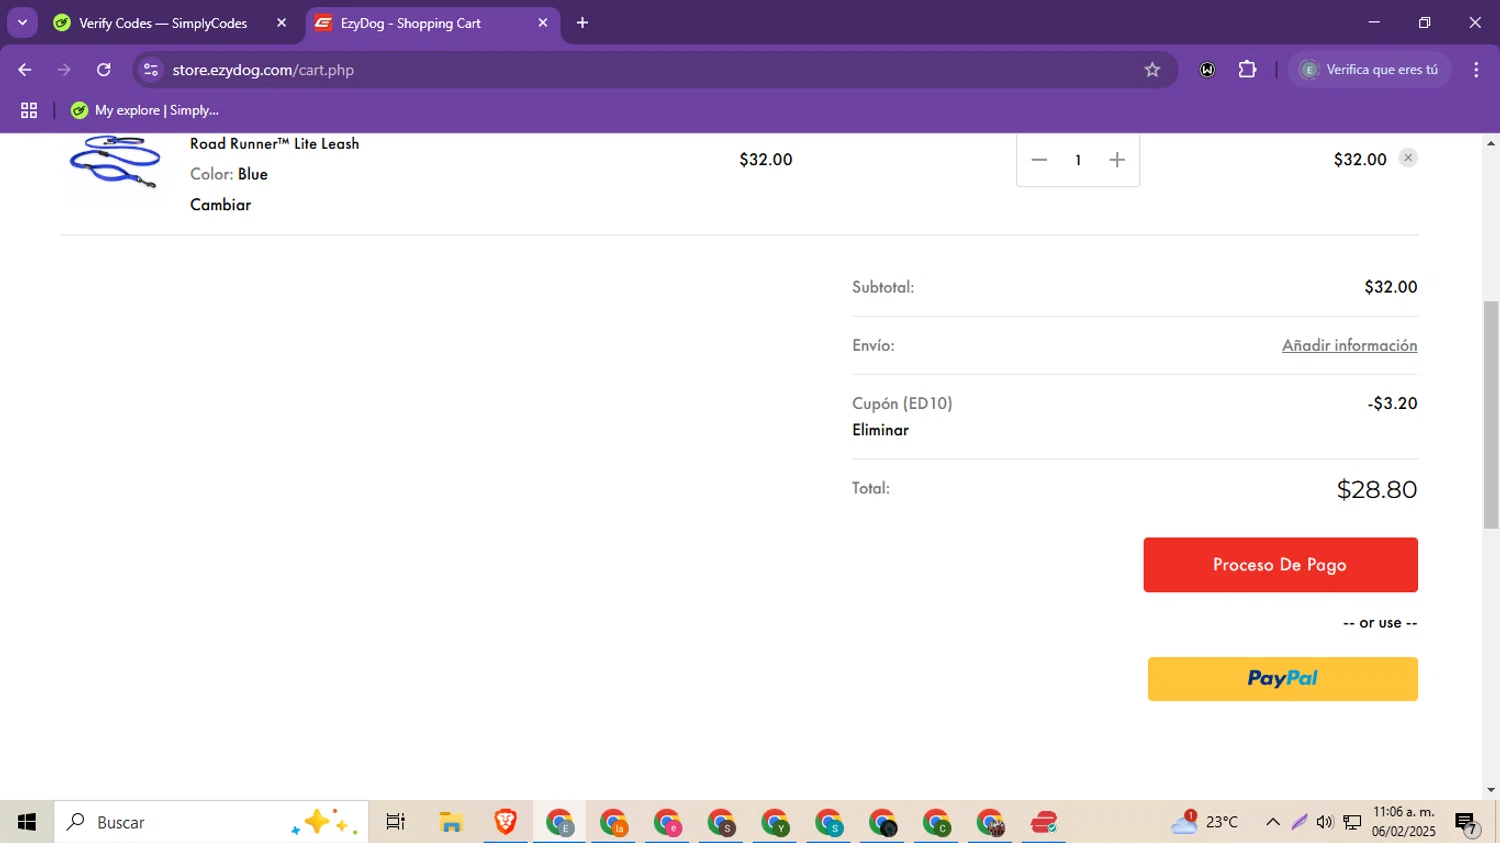Image resolution: width=1500 pixels, height=843 pixels.
Task: View site information for store.ezydog.com
Action: point(151,70)
